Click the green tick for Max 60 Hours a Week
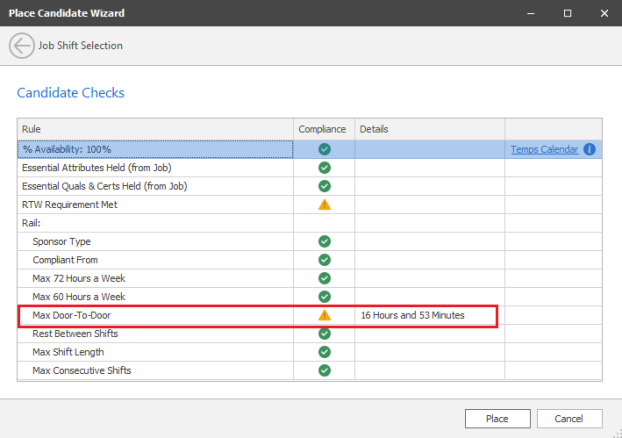This screenshot has height=438, width=622. click(x=324, y=297)
